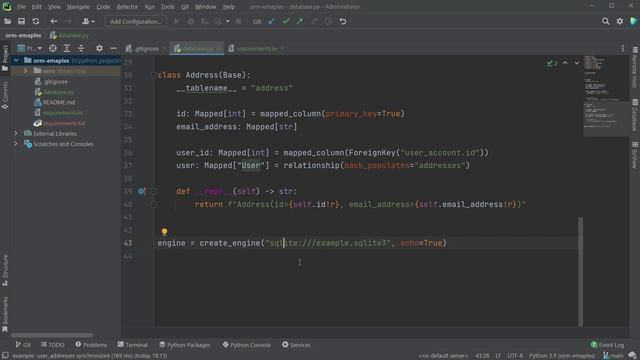Close the database.py editor tab

(219, 49)
